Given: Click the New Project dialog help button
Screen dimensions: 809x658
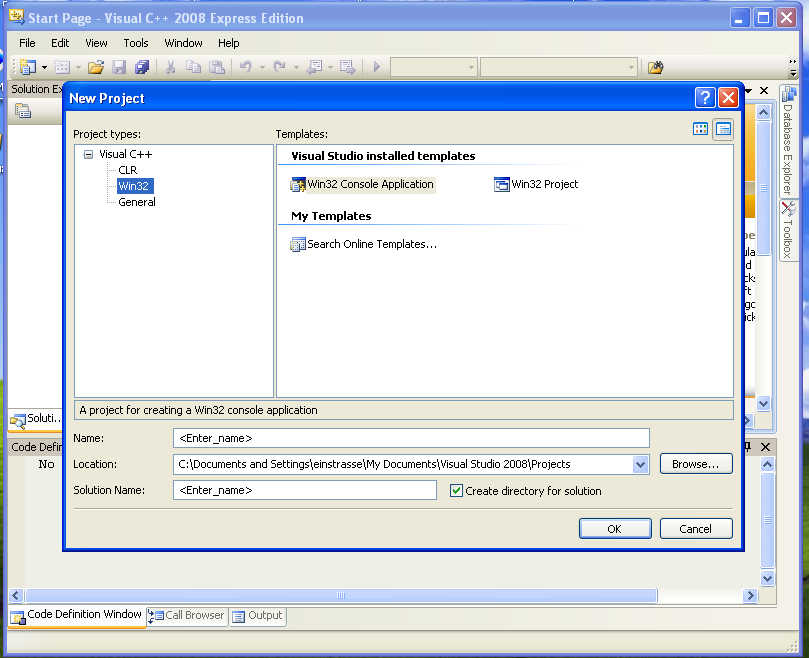Looking at the screenshot, I should click(705, 97).
